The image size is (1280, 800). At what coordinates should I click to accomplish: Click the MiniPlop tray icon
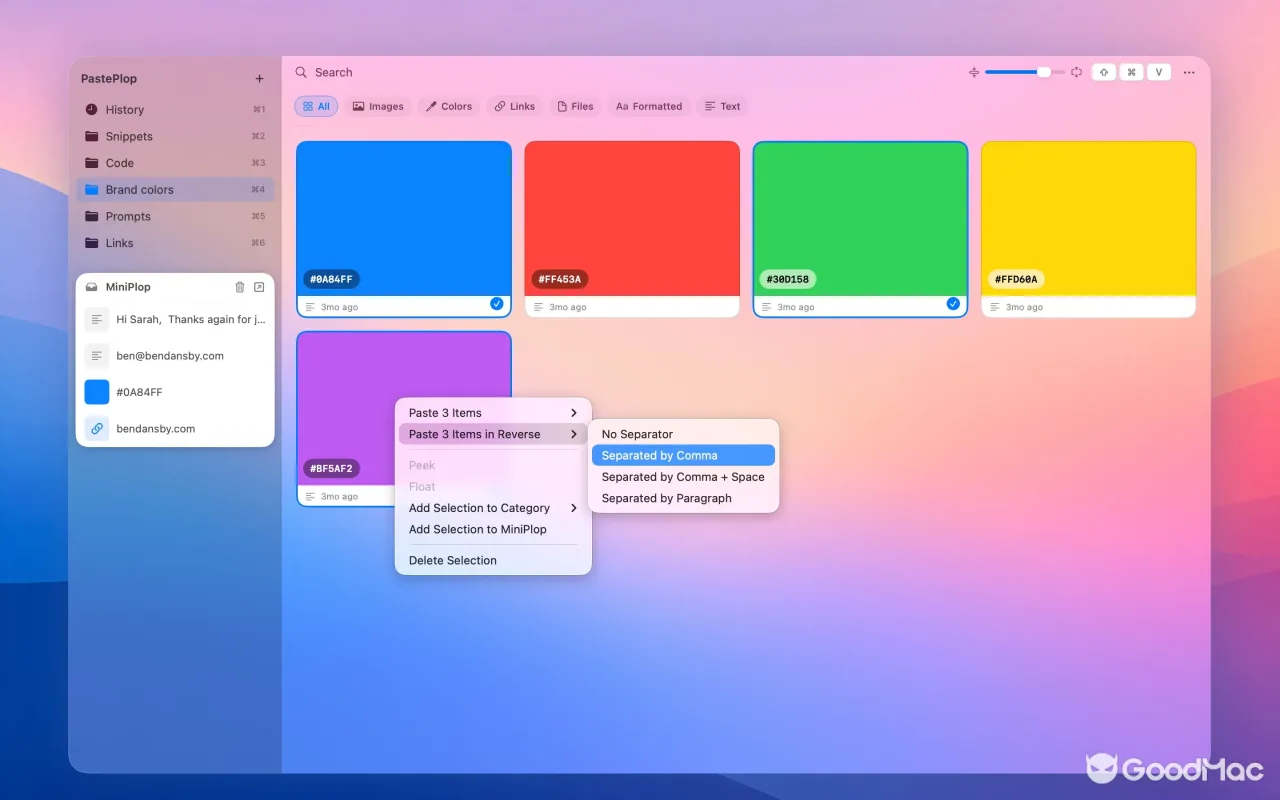(92, 287)
